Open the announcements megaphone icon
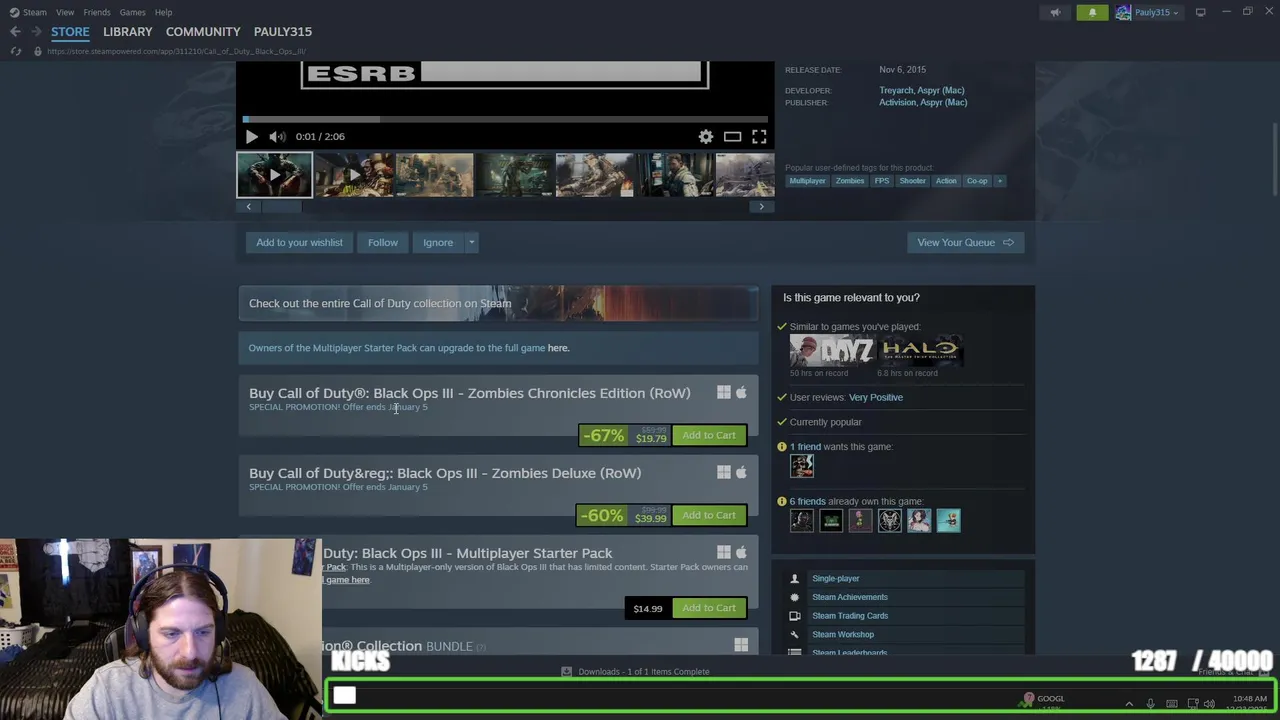 (x=1055, y=12)
